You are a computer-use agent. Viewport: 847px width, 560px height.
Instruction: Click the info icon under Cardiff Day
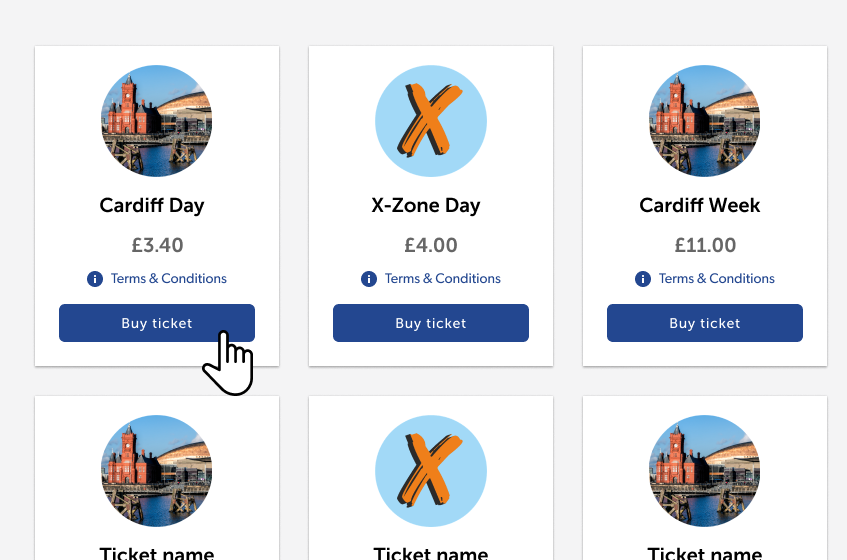(x=95, y=279)
